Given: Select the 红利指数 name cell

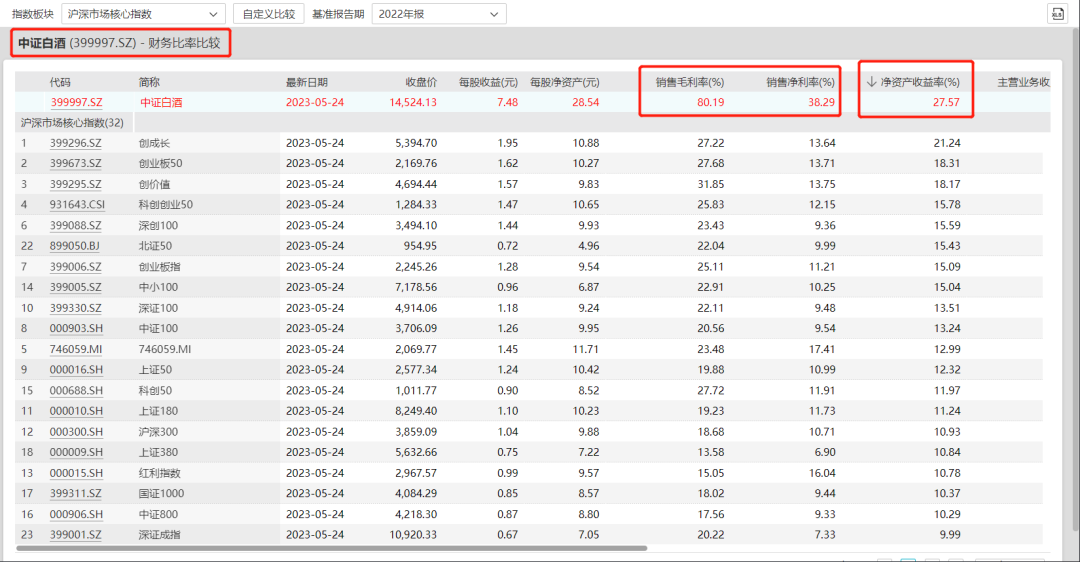Looking at the screenshot, I should pyautogui.click(x=160, y=473).
